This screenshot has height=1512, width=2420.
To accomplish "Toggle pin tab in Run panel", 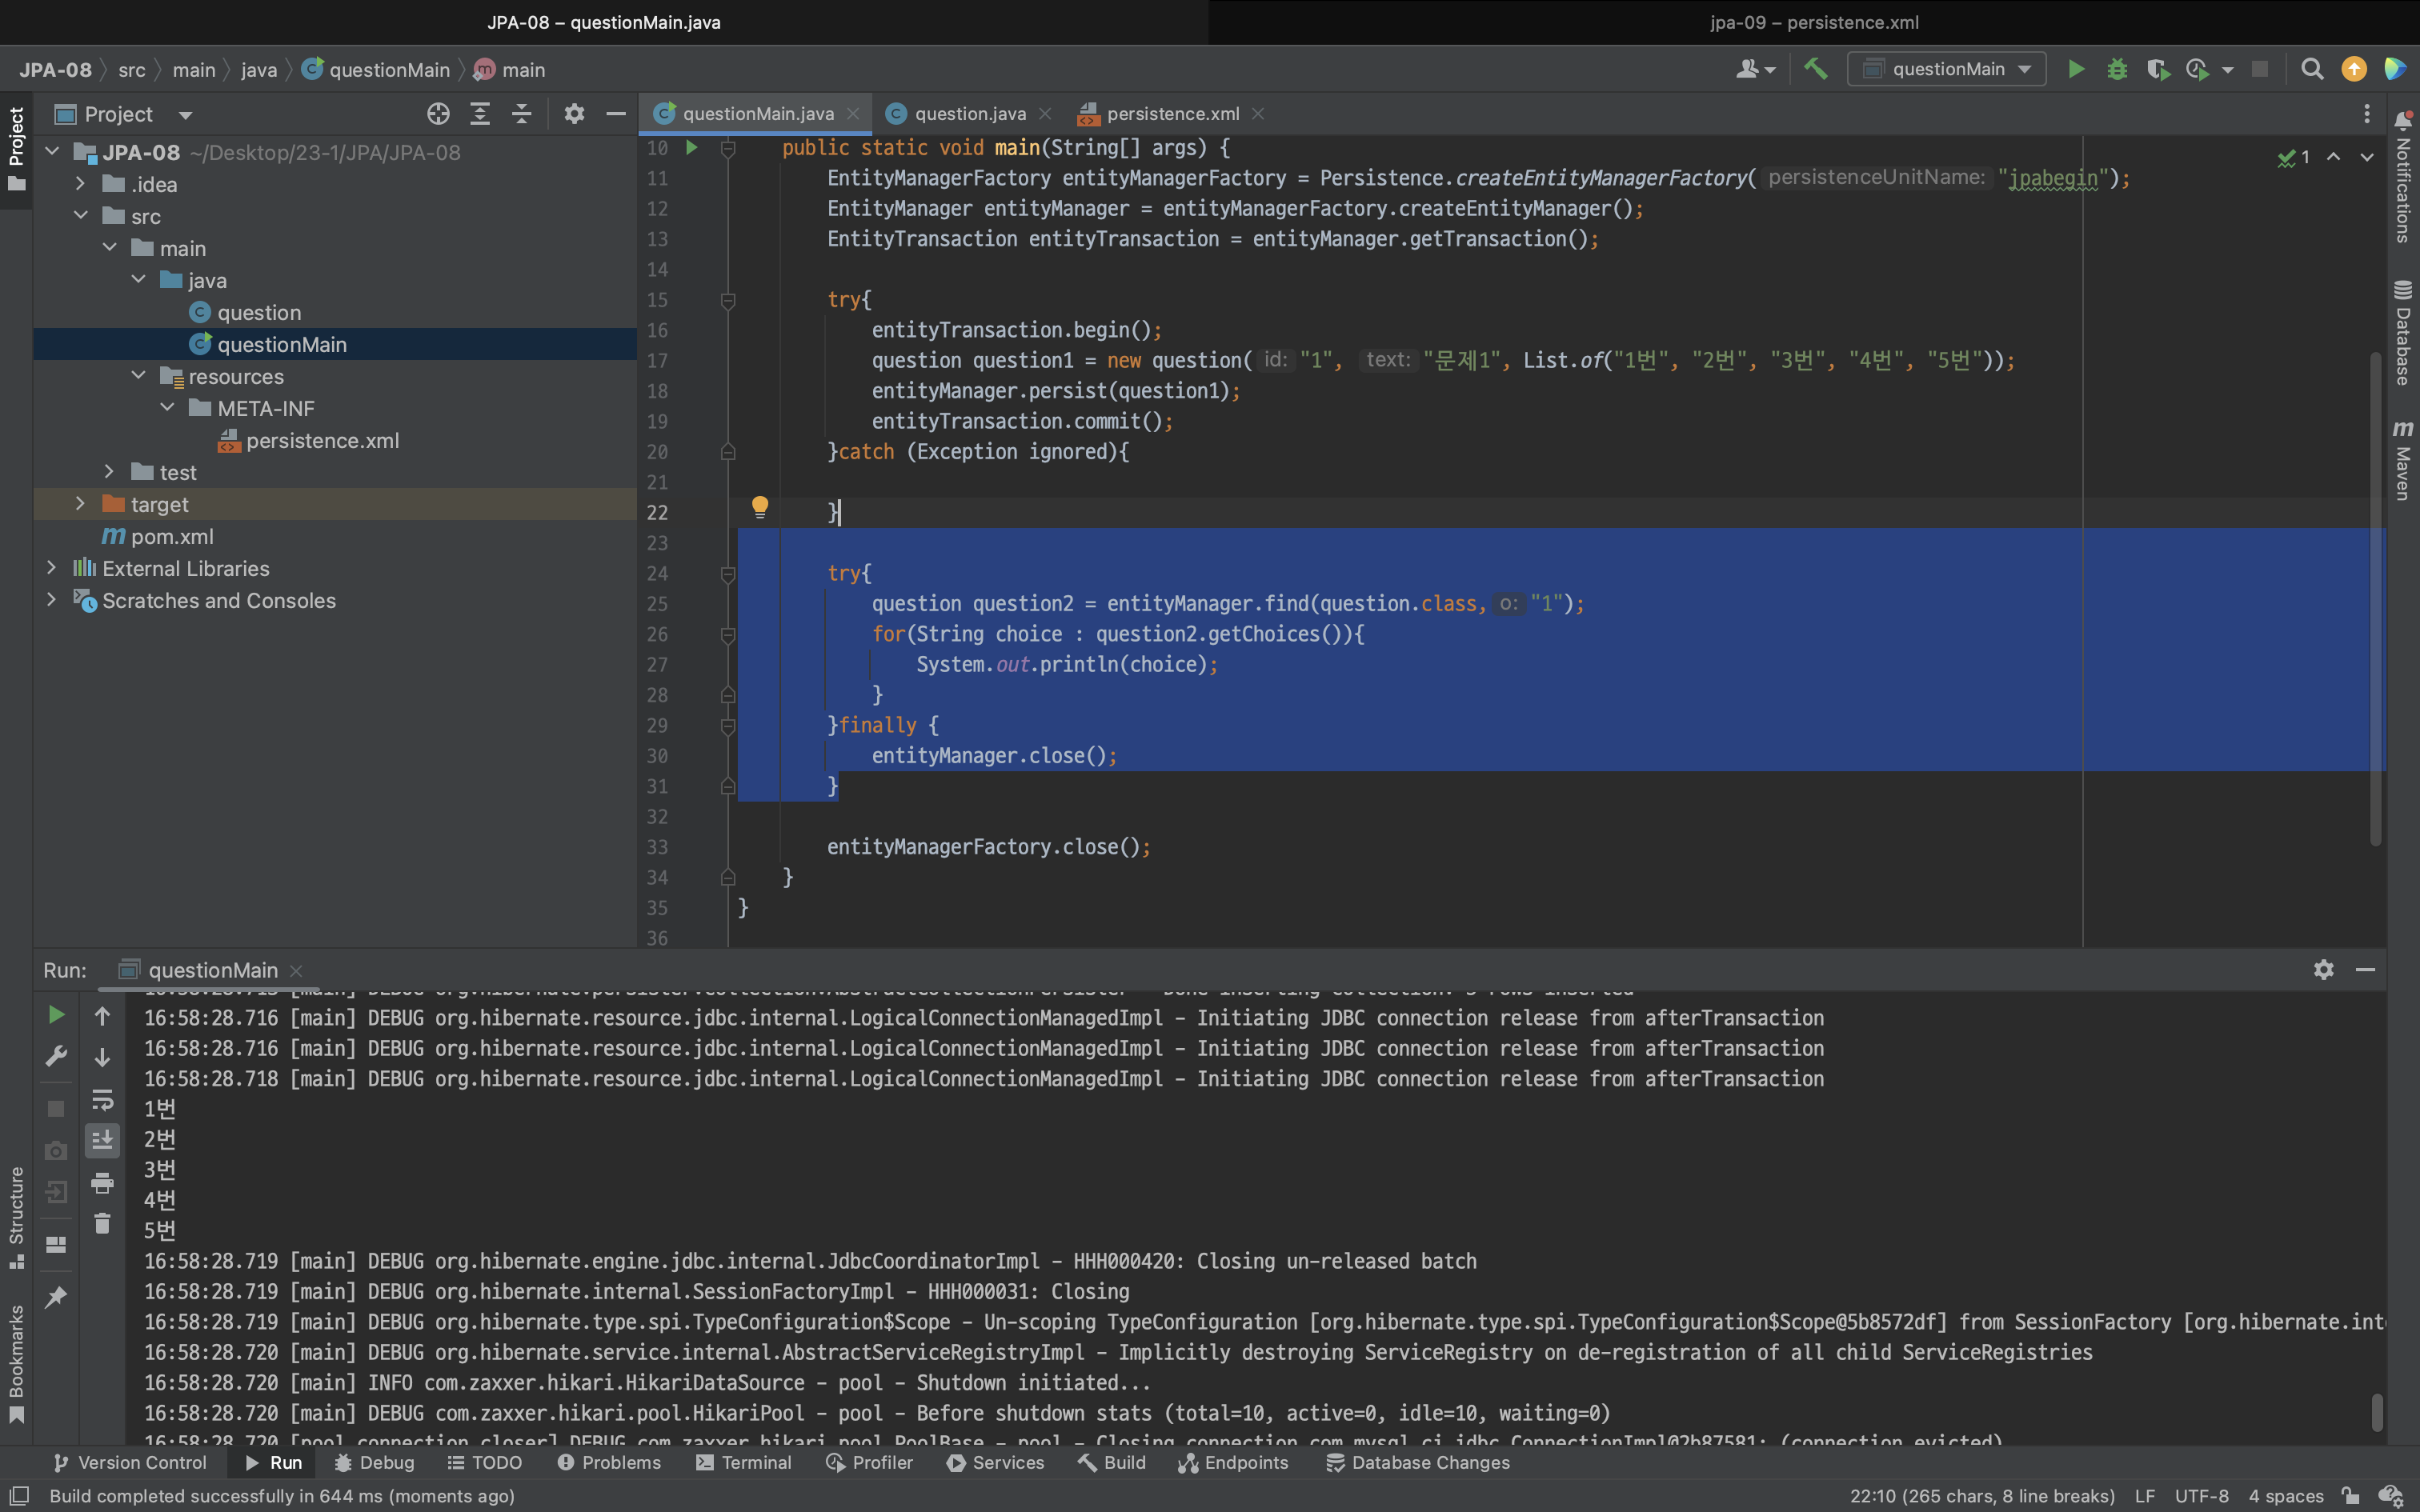I will point(56,1297).
